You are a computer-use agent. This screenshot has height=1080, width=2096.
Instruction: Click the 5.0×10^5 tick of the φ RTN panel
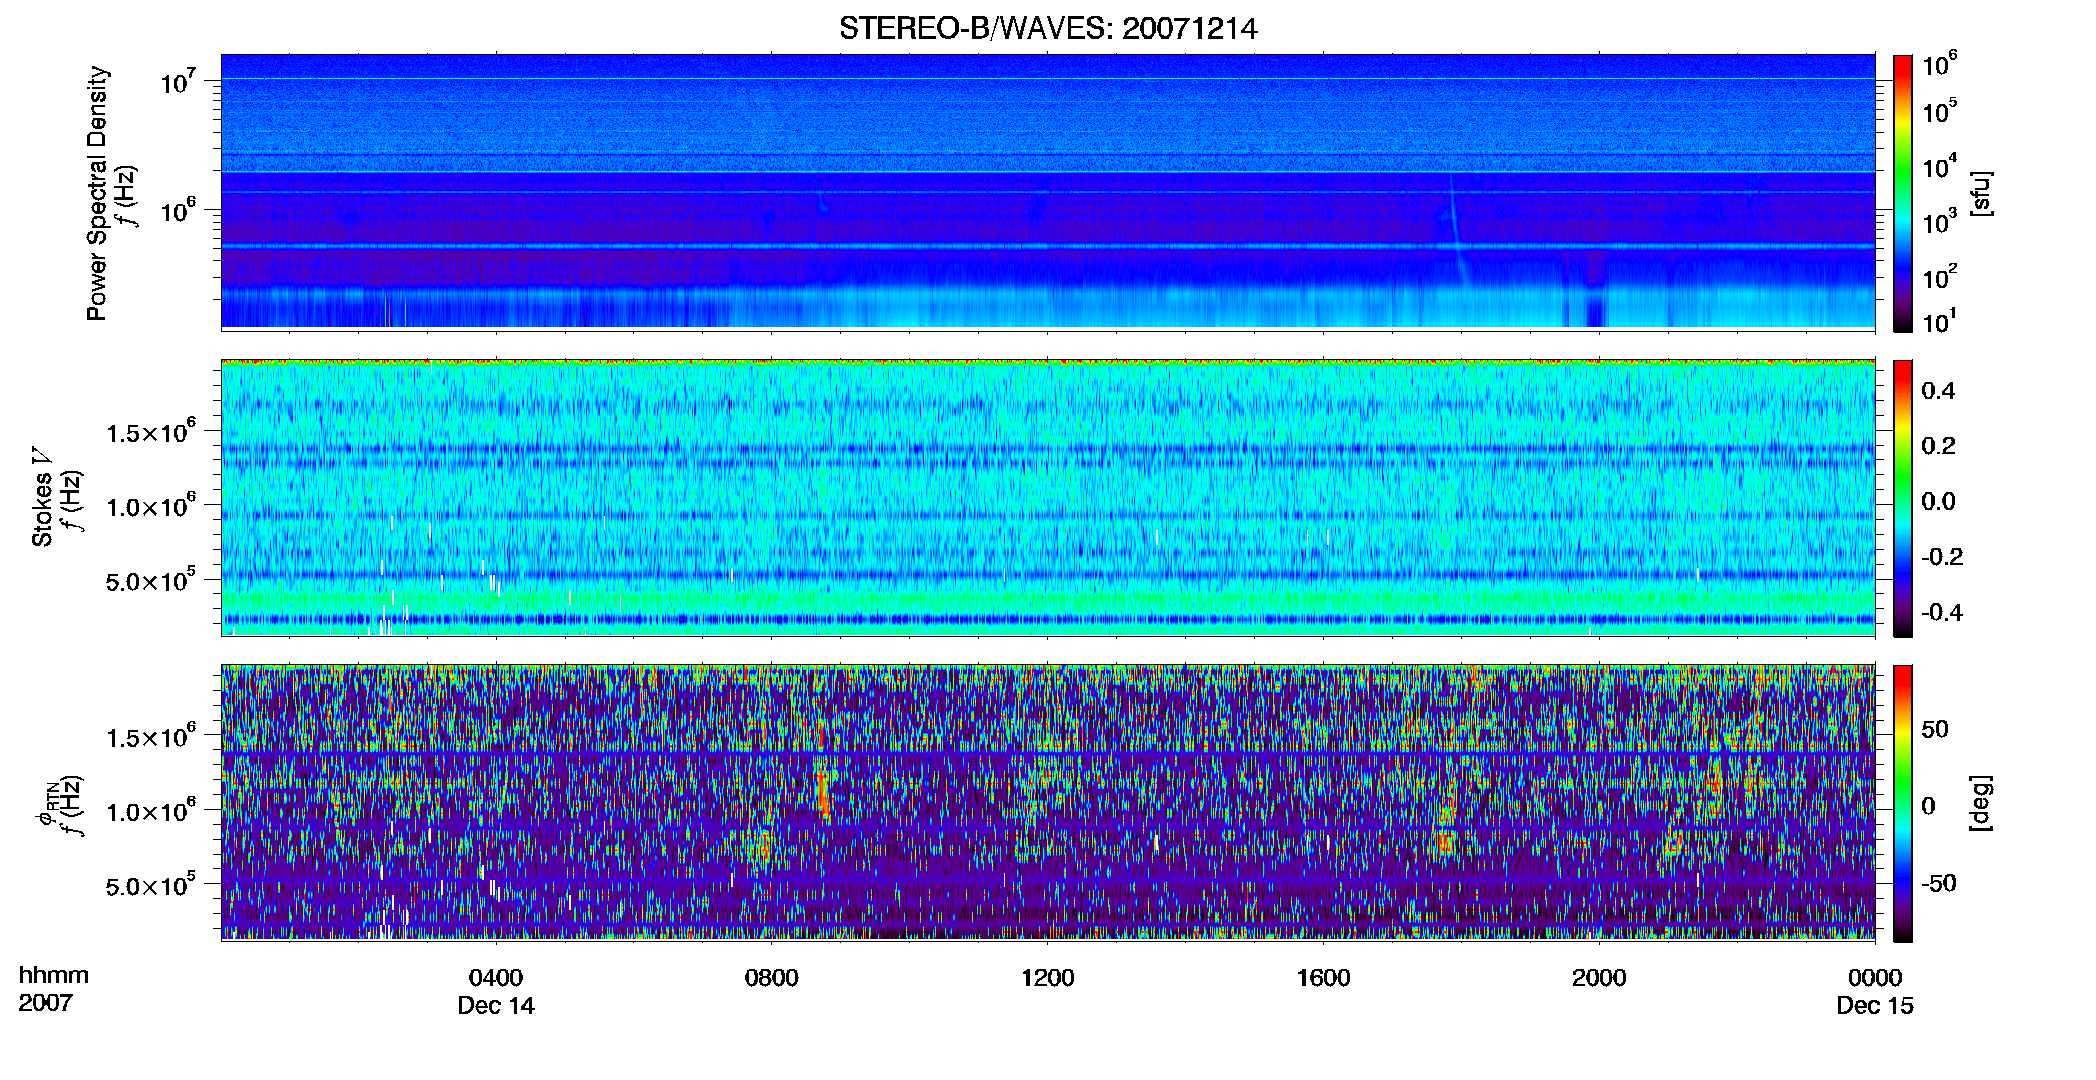point(151,884)
